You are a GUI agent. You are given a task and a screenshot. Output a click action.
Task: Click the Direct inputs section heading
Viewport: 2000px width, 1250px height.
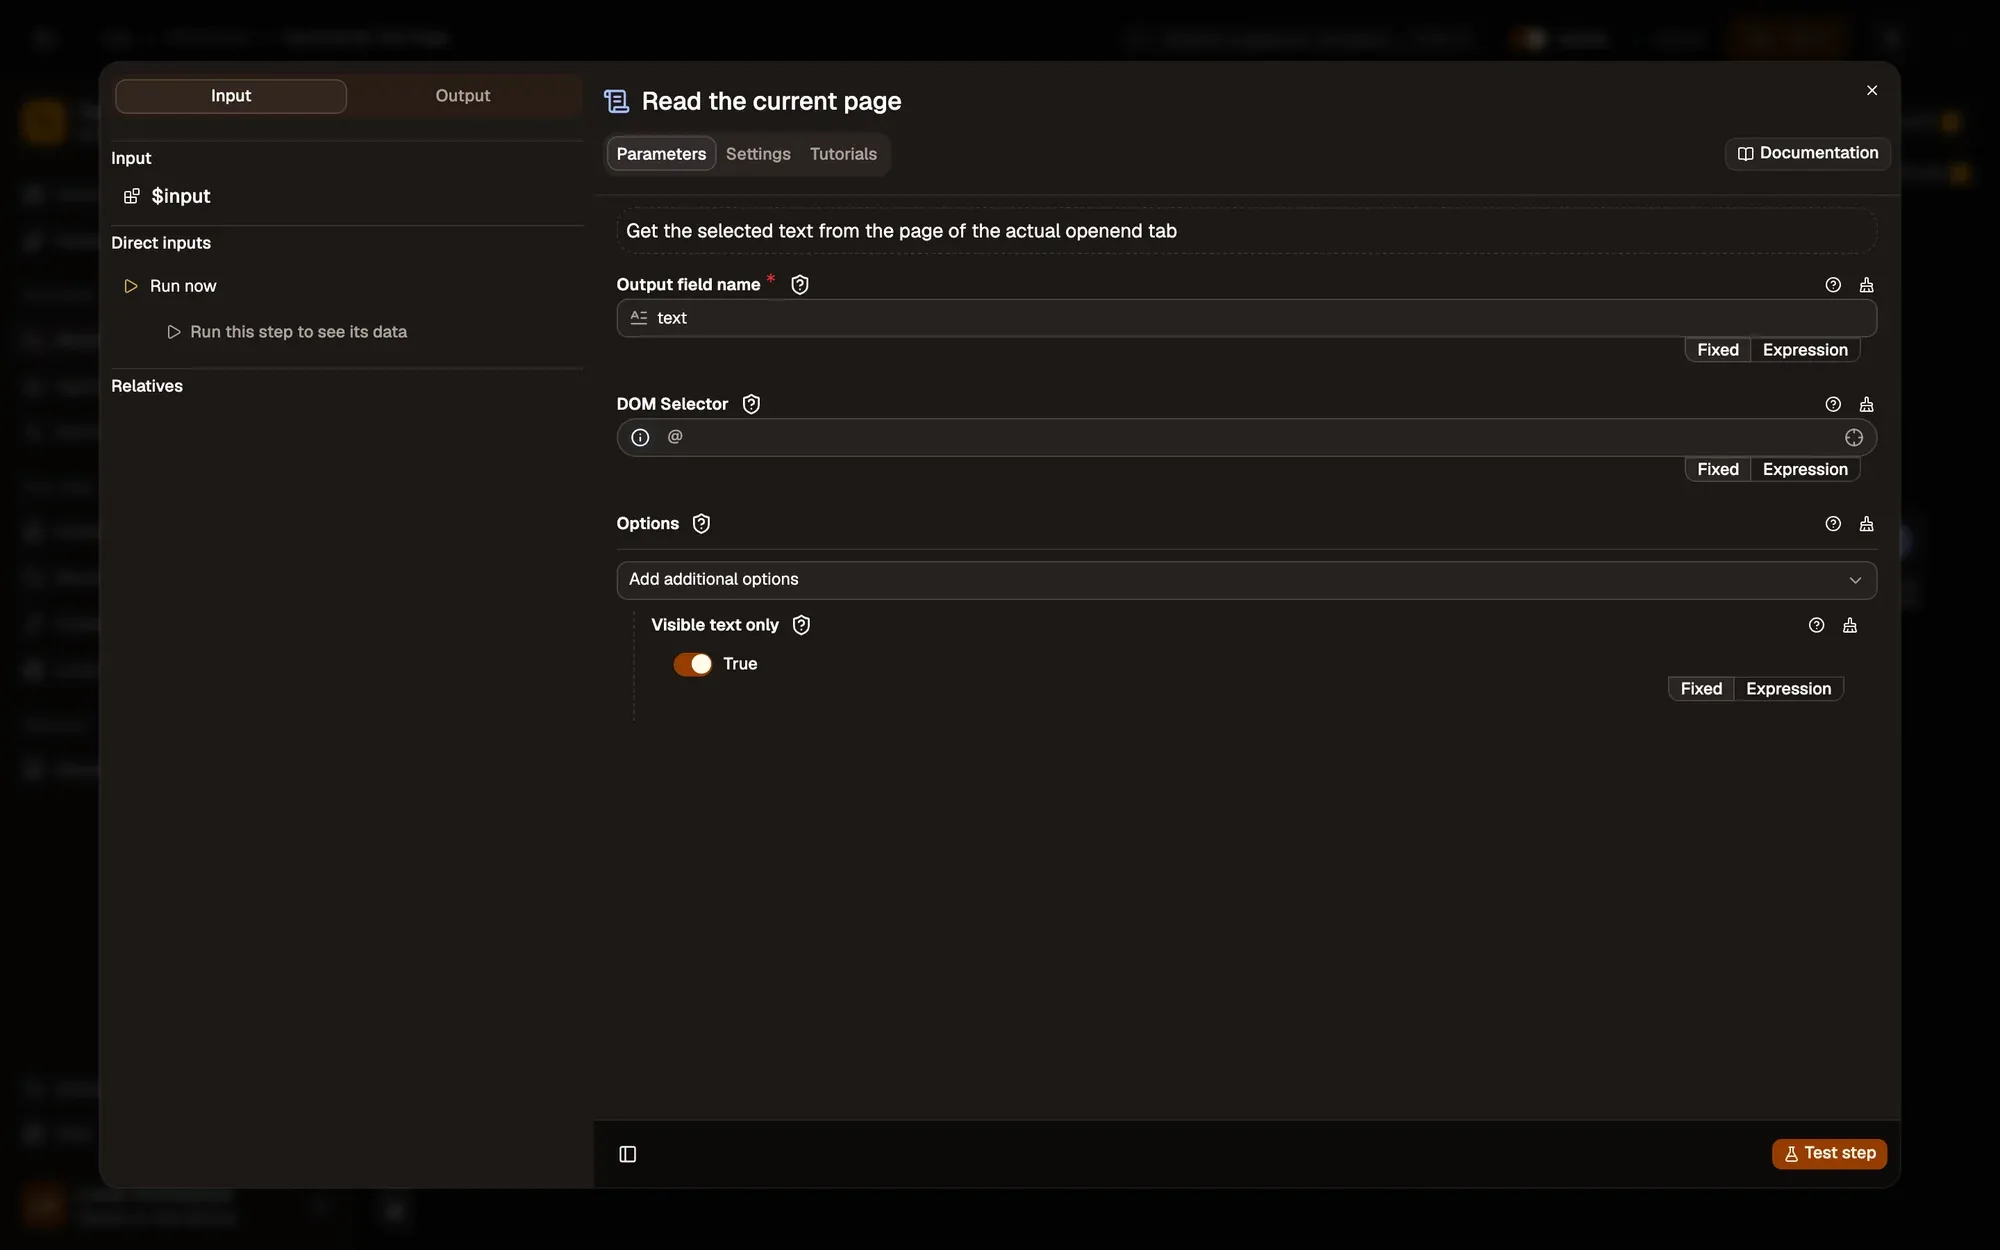pyautogui.click(x=161, y=243)
